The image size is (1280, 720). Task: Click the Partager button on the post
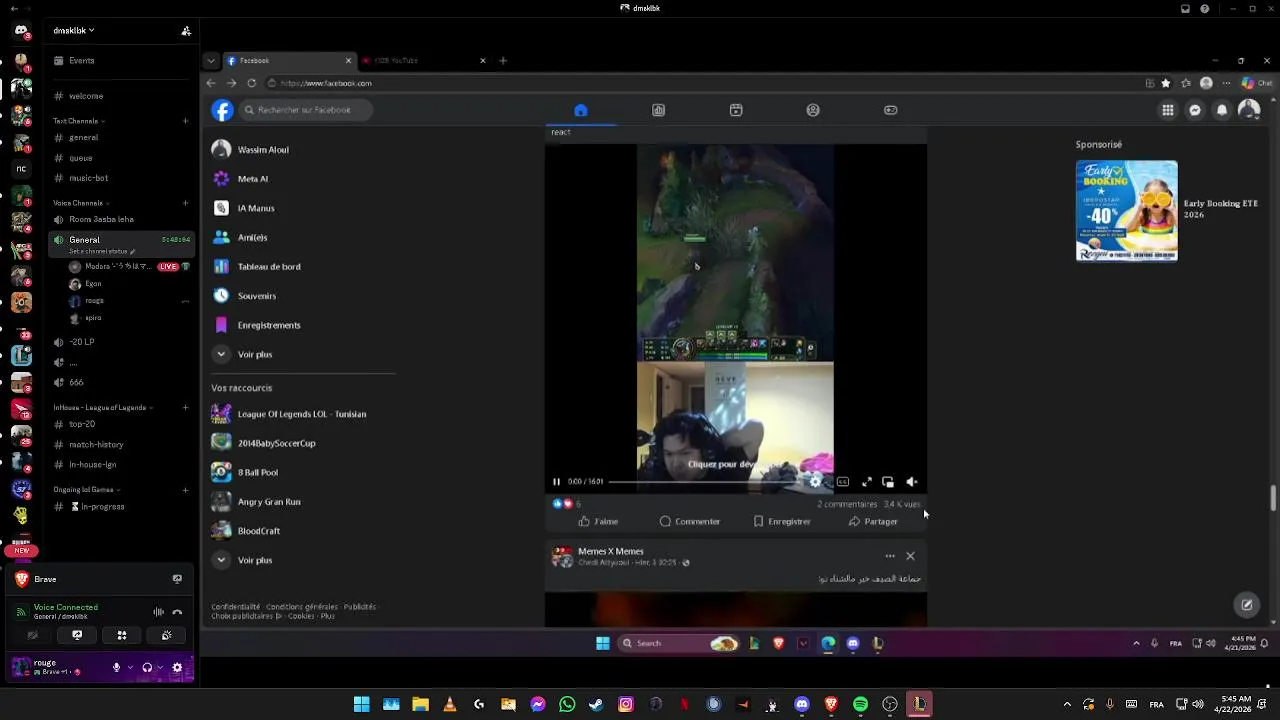point(873,521)
